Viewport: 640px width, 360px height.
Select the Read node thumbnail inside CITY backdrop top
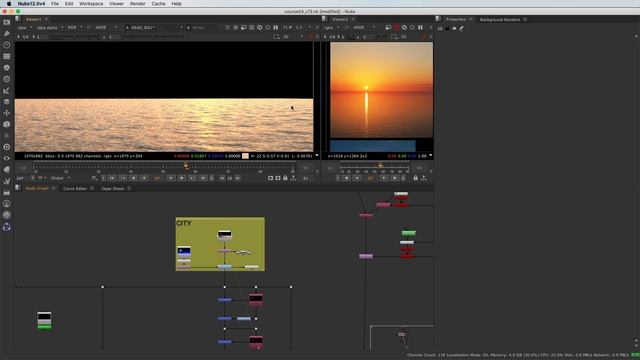point(225,235)
